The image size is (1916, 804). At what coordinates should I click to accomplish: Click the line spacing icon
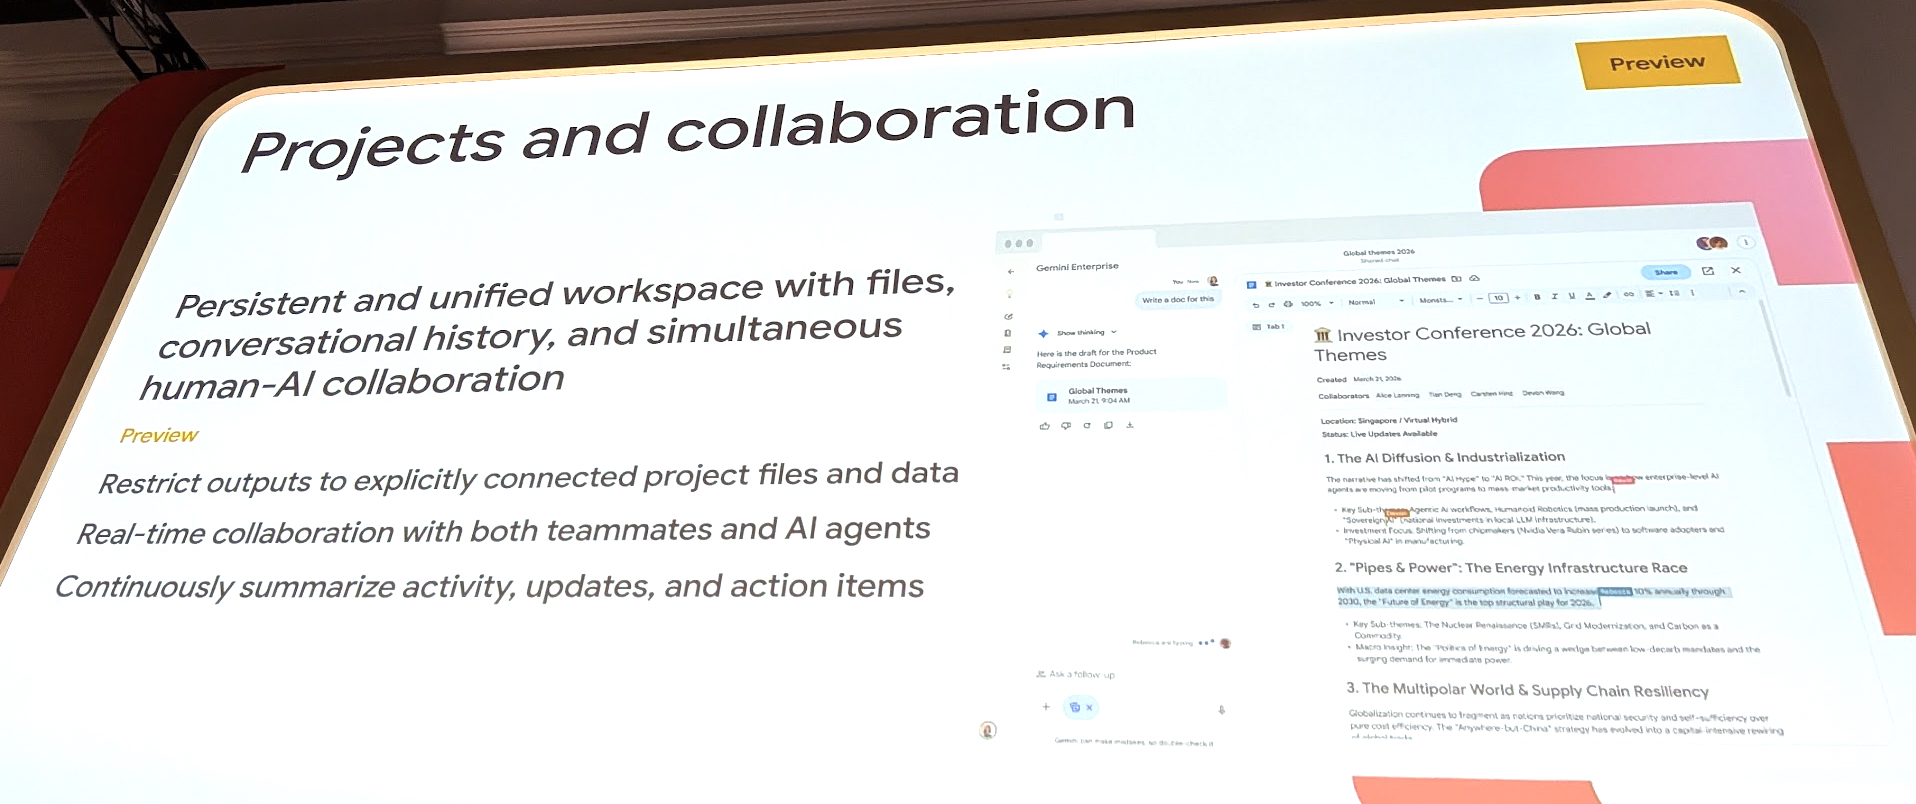pos(1674,293)
